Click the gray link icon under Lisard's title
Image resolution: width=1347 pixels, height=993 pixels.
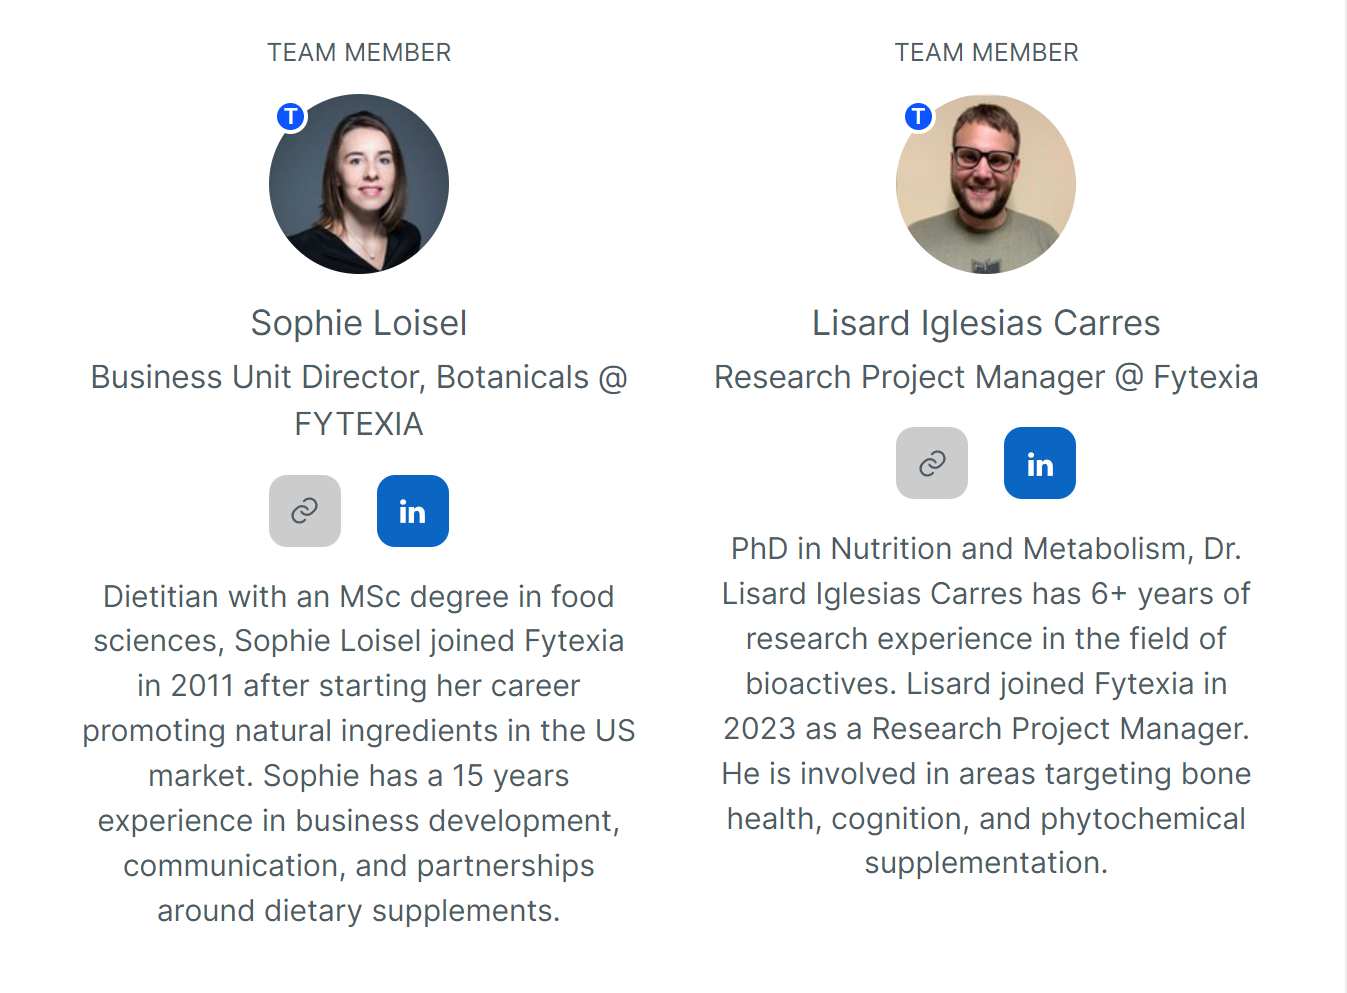[x=932, y=463]
